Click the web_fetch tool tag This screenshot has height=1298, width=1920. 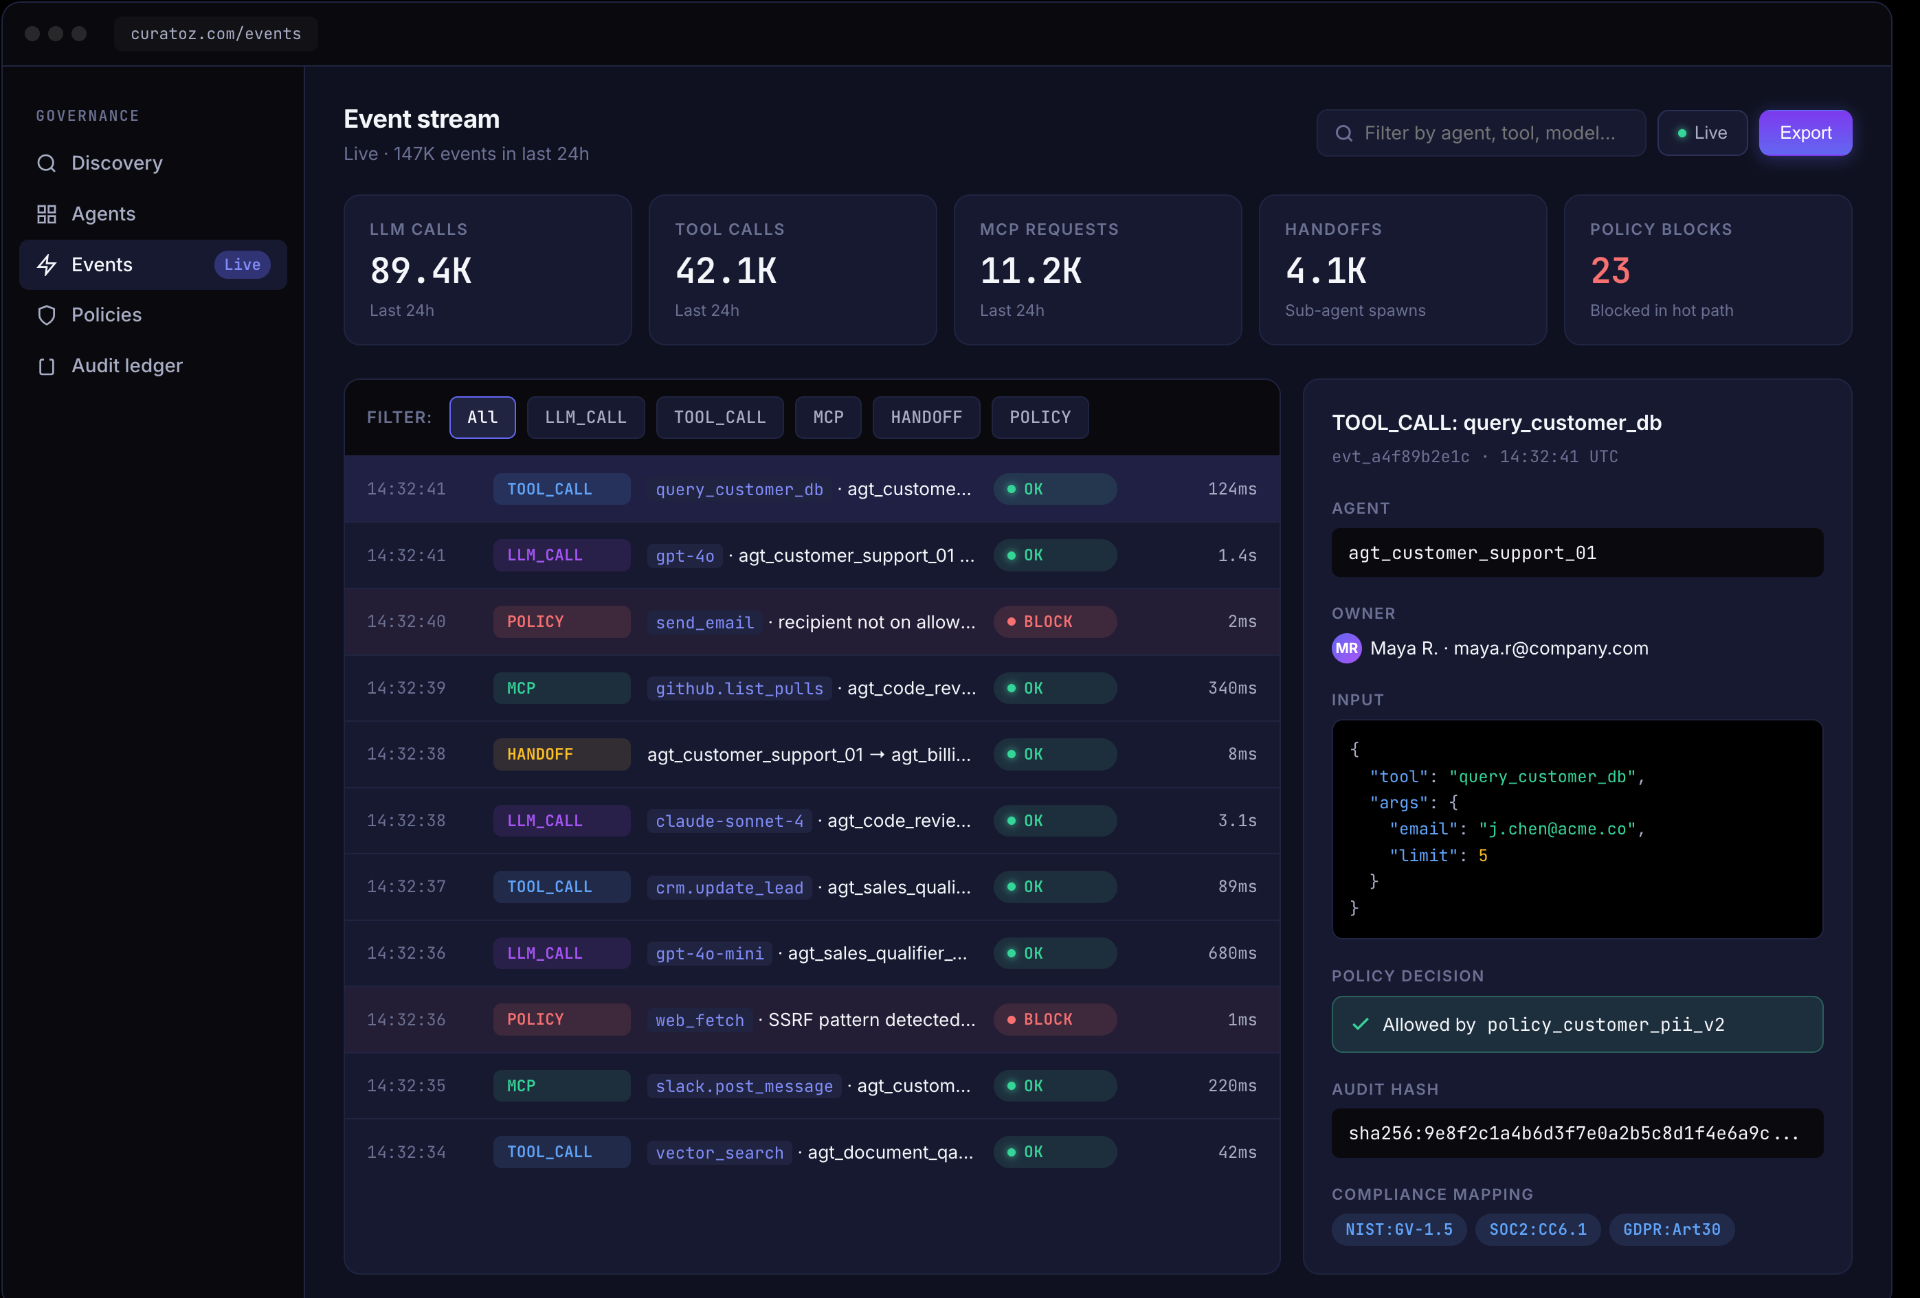coord(700,1020)
